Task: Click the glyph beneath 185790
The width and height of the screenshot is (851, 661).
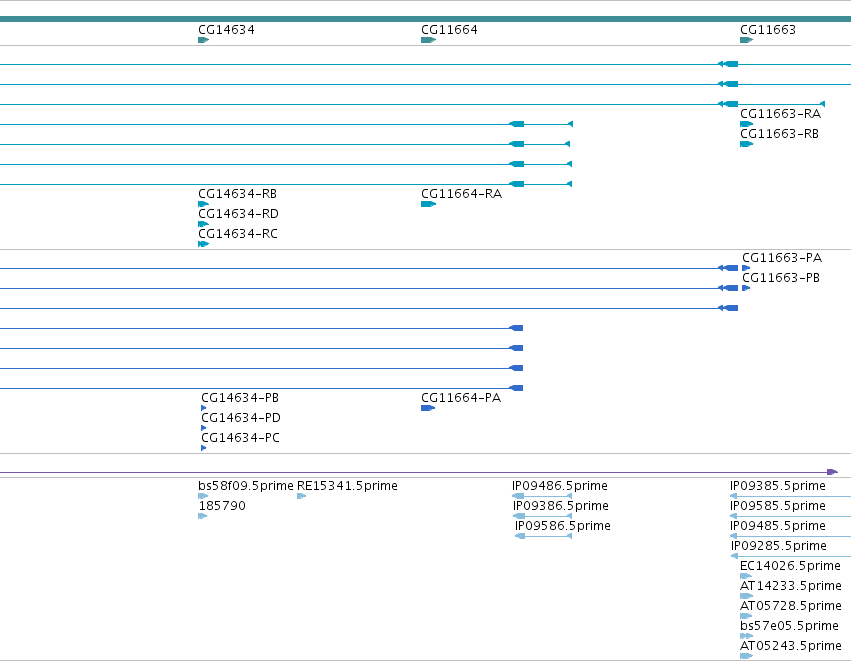Action: click(203, 516)
